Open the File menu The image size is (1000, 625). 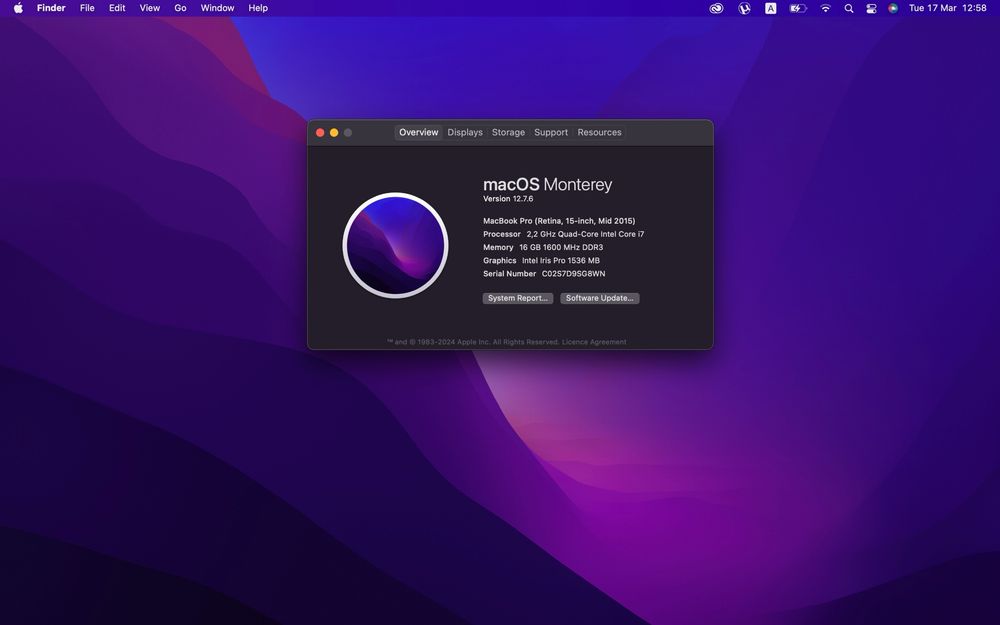pyautogui.click(x=87, y=8)
